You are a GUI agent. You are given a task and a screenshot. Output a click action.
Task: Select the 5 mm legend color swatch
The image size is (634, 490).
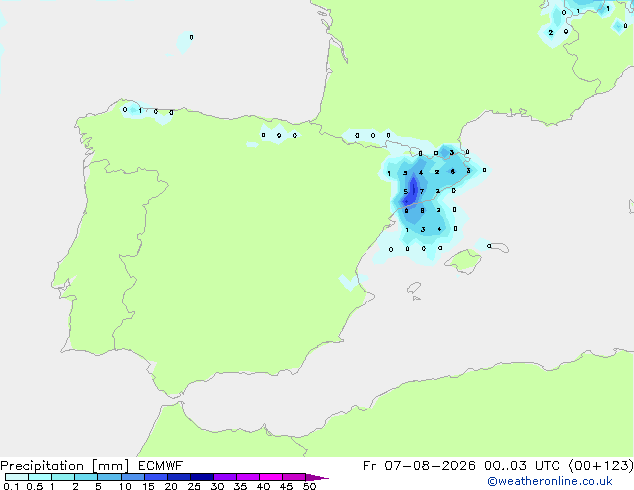109,477
